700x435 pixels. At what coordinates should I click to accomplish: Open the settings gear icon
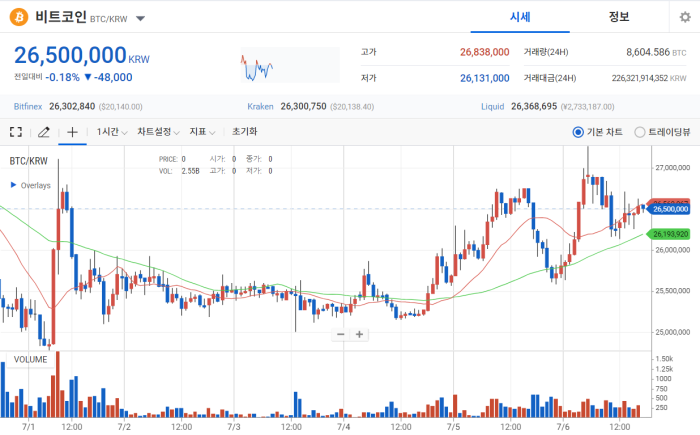click(x=685, y=17)
